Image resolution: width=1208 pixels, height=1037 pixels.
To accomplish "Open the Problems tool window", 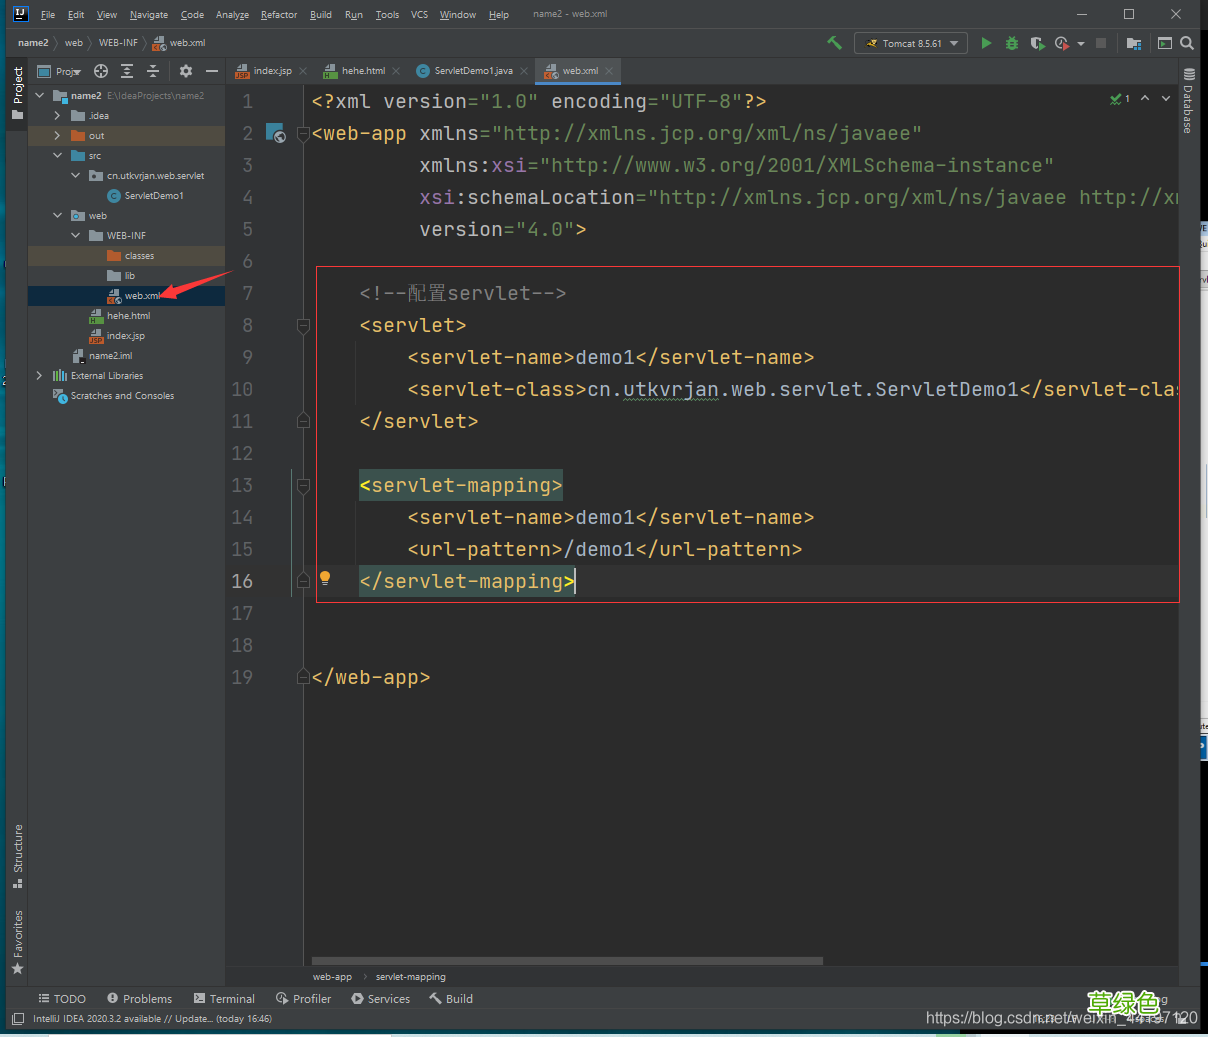I will click(140, 999).
